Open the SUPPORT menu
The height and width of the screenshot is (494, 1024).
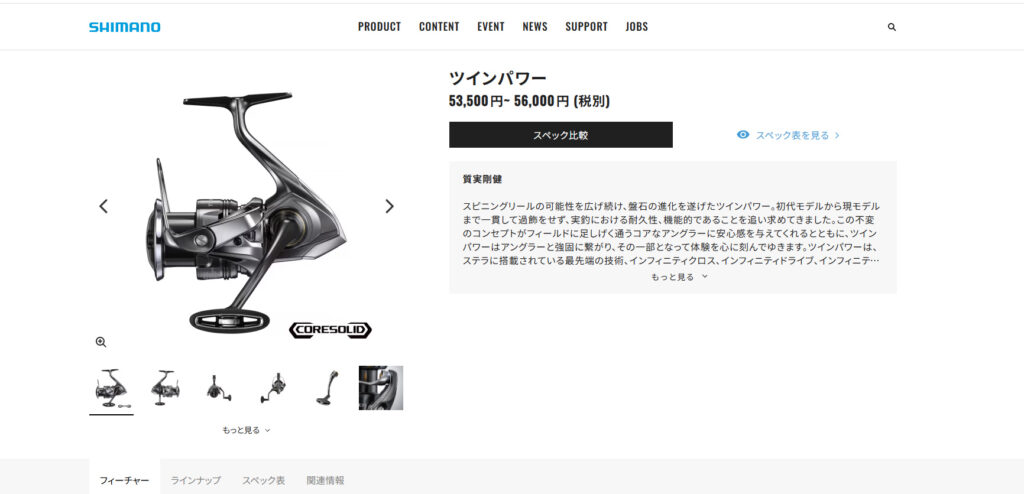(586, 27)
